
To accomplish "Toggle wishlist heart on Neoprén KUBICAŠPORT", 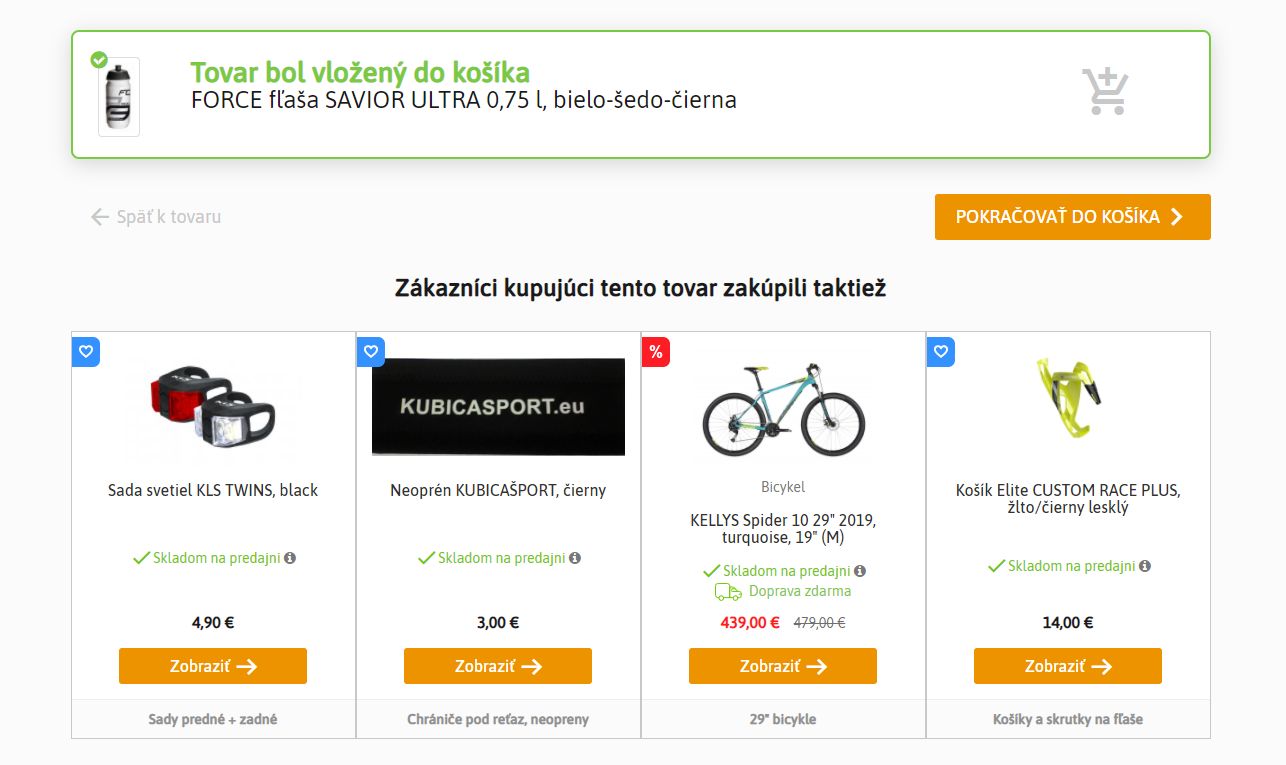I will (x=371, y=351).
